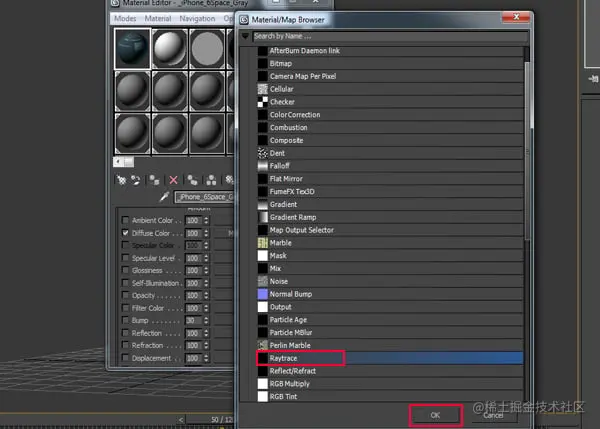
Task: Select the Gradient Ramp map icon
Action: 262,217
